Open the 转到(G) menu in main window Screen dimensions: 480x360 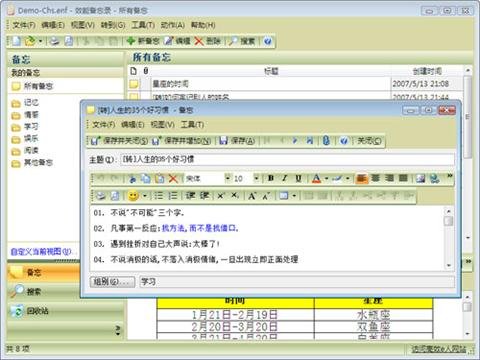[x=113, y=25]
